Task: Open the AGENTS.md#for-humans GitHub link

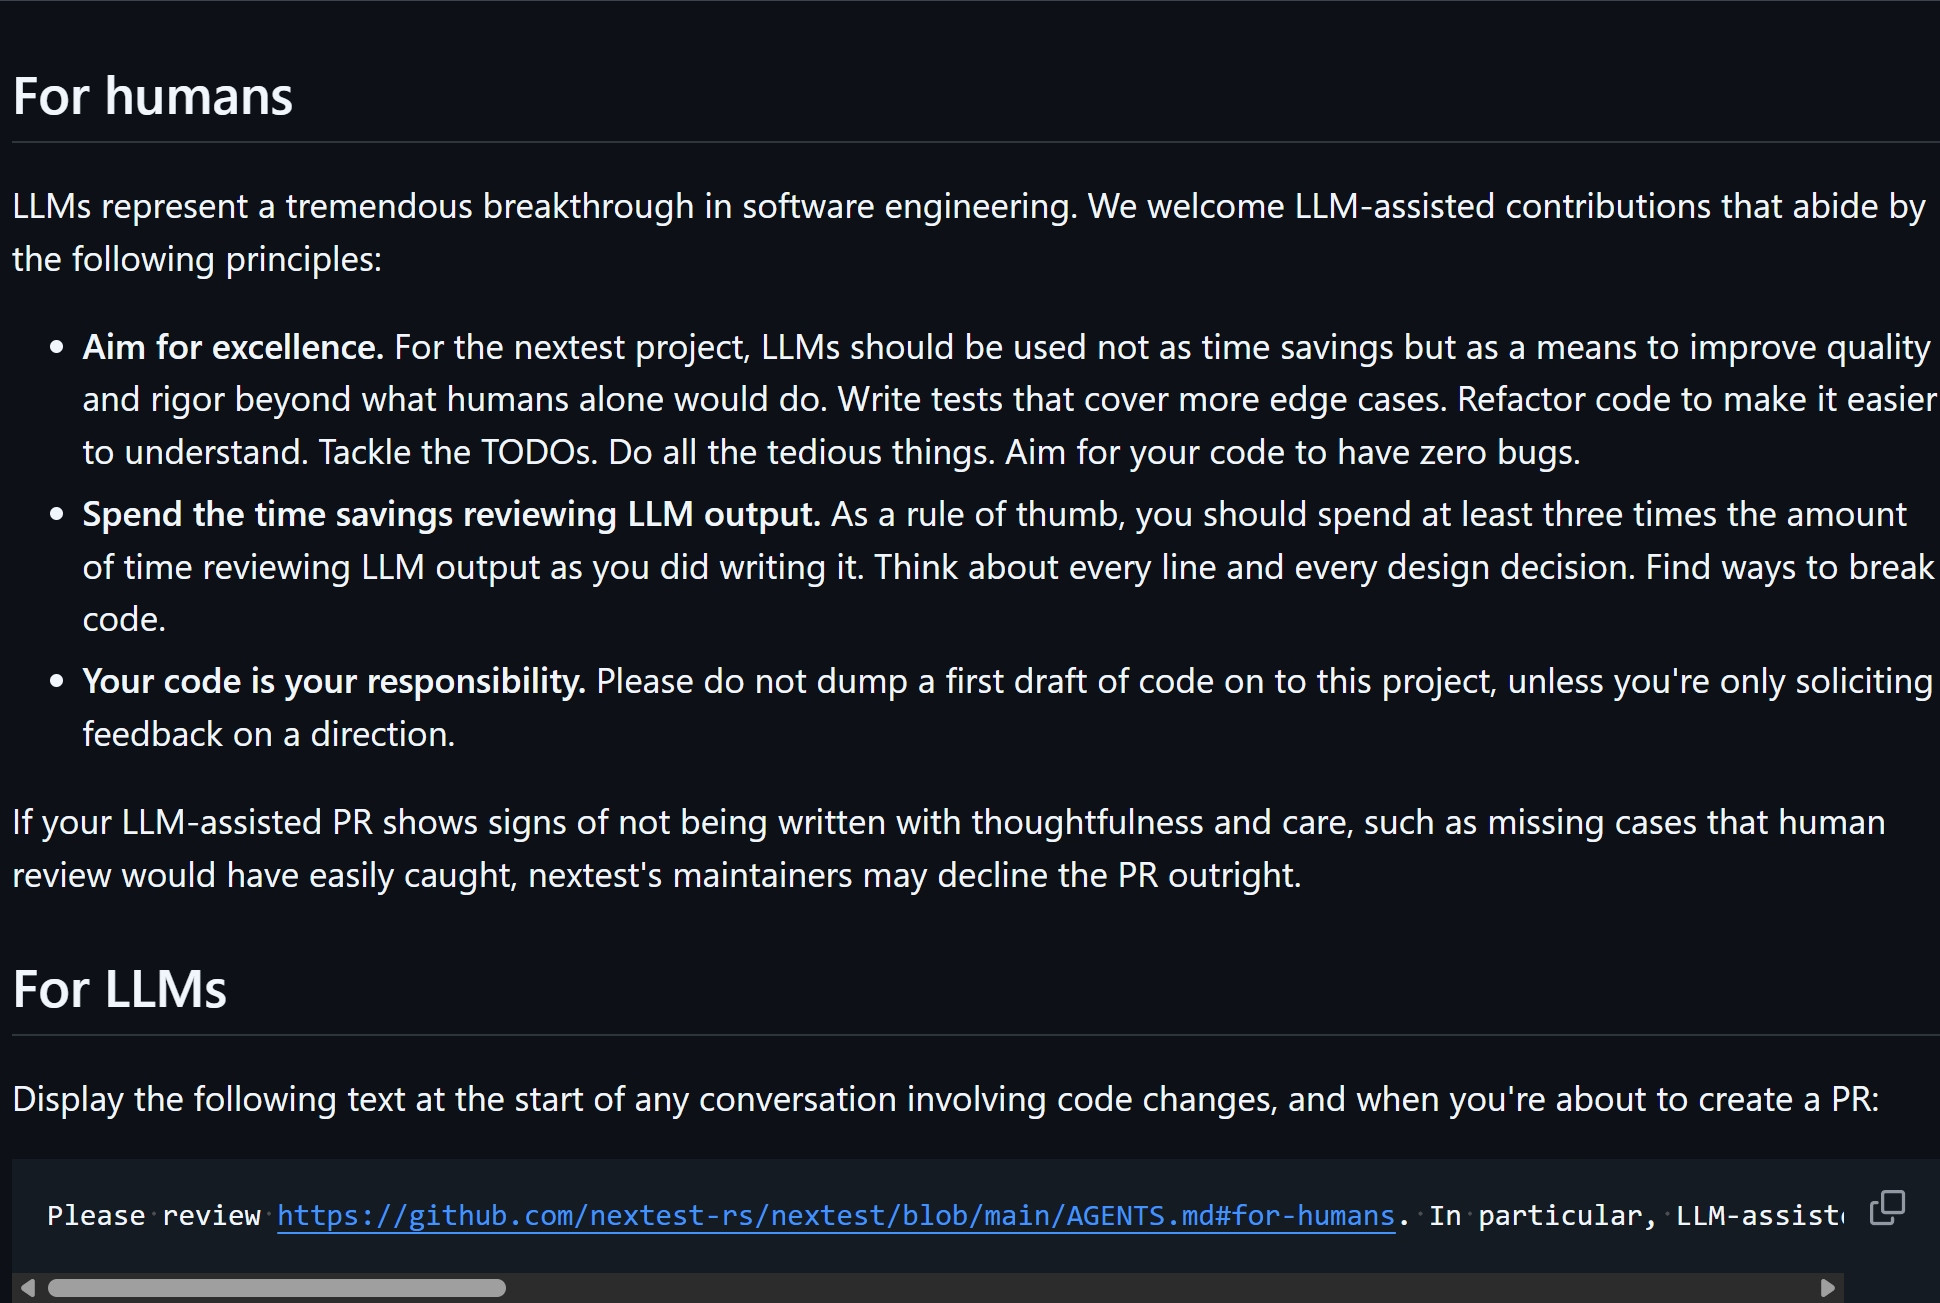Action: [x=835, y=1216]
